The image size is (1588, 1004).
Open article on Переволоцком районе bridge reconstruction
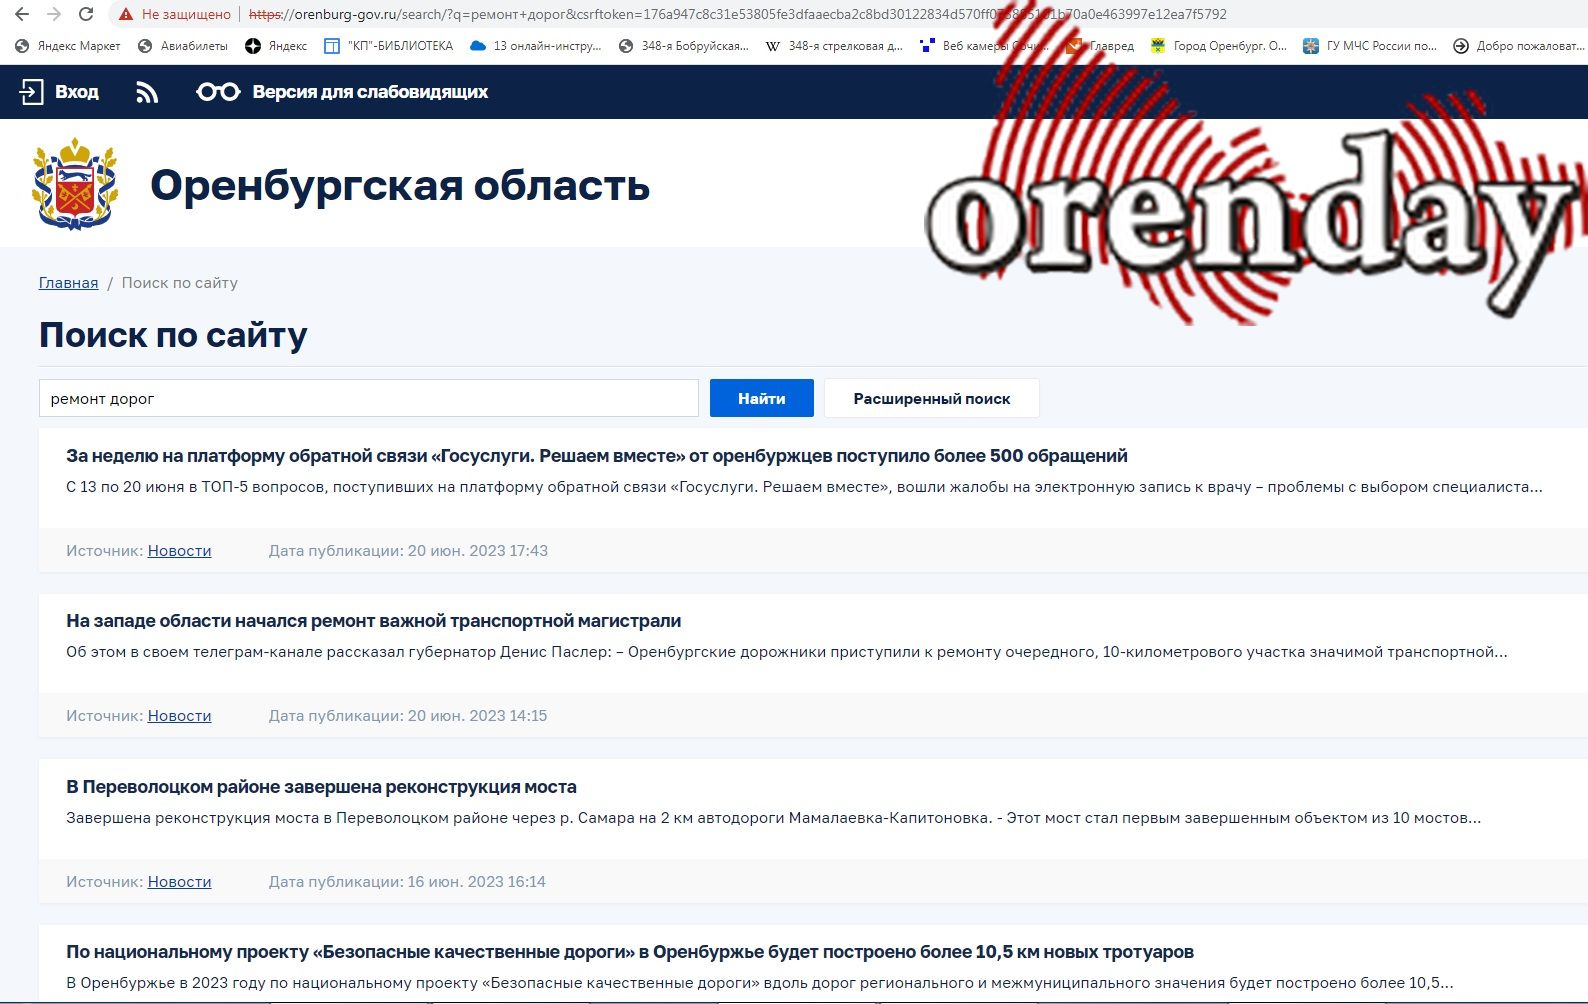point(321,787)
